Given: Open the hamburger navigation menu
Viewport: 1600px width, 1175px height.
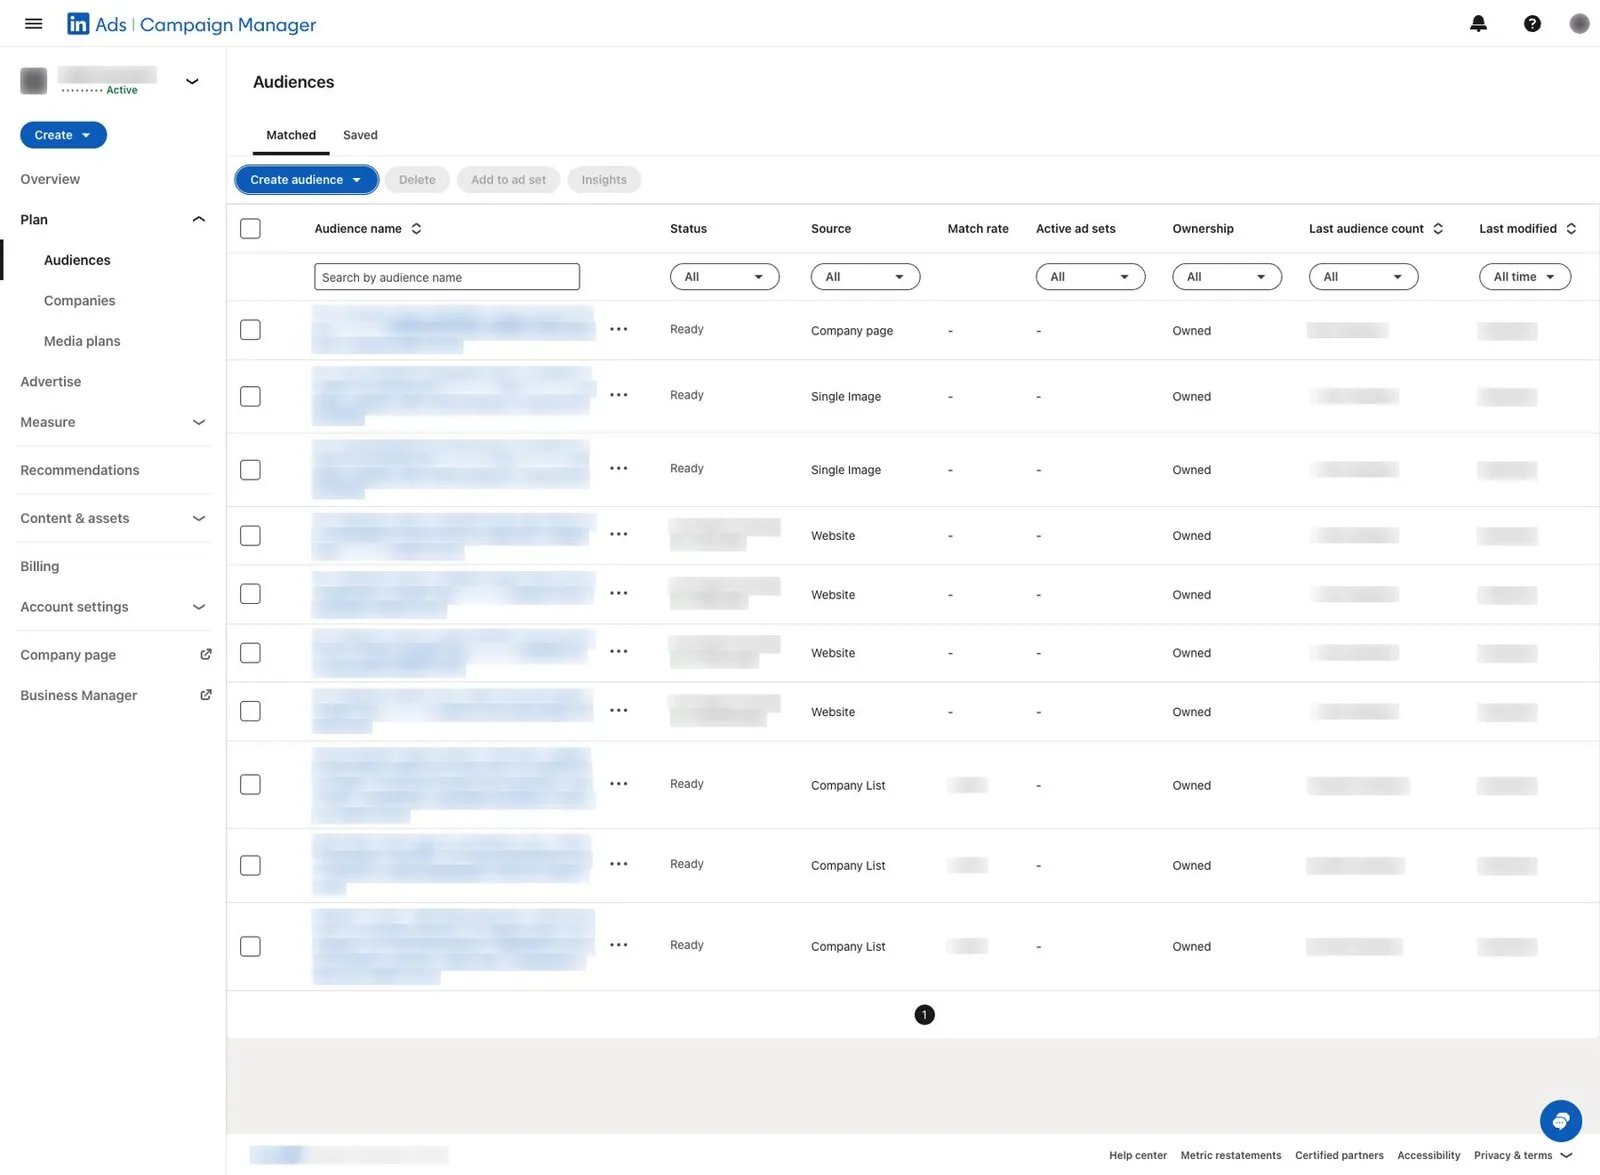Looking at the screenshot, I should coord(33,24).
